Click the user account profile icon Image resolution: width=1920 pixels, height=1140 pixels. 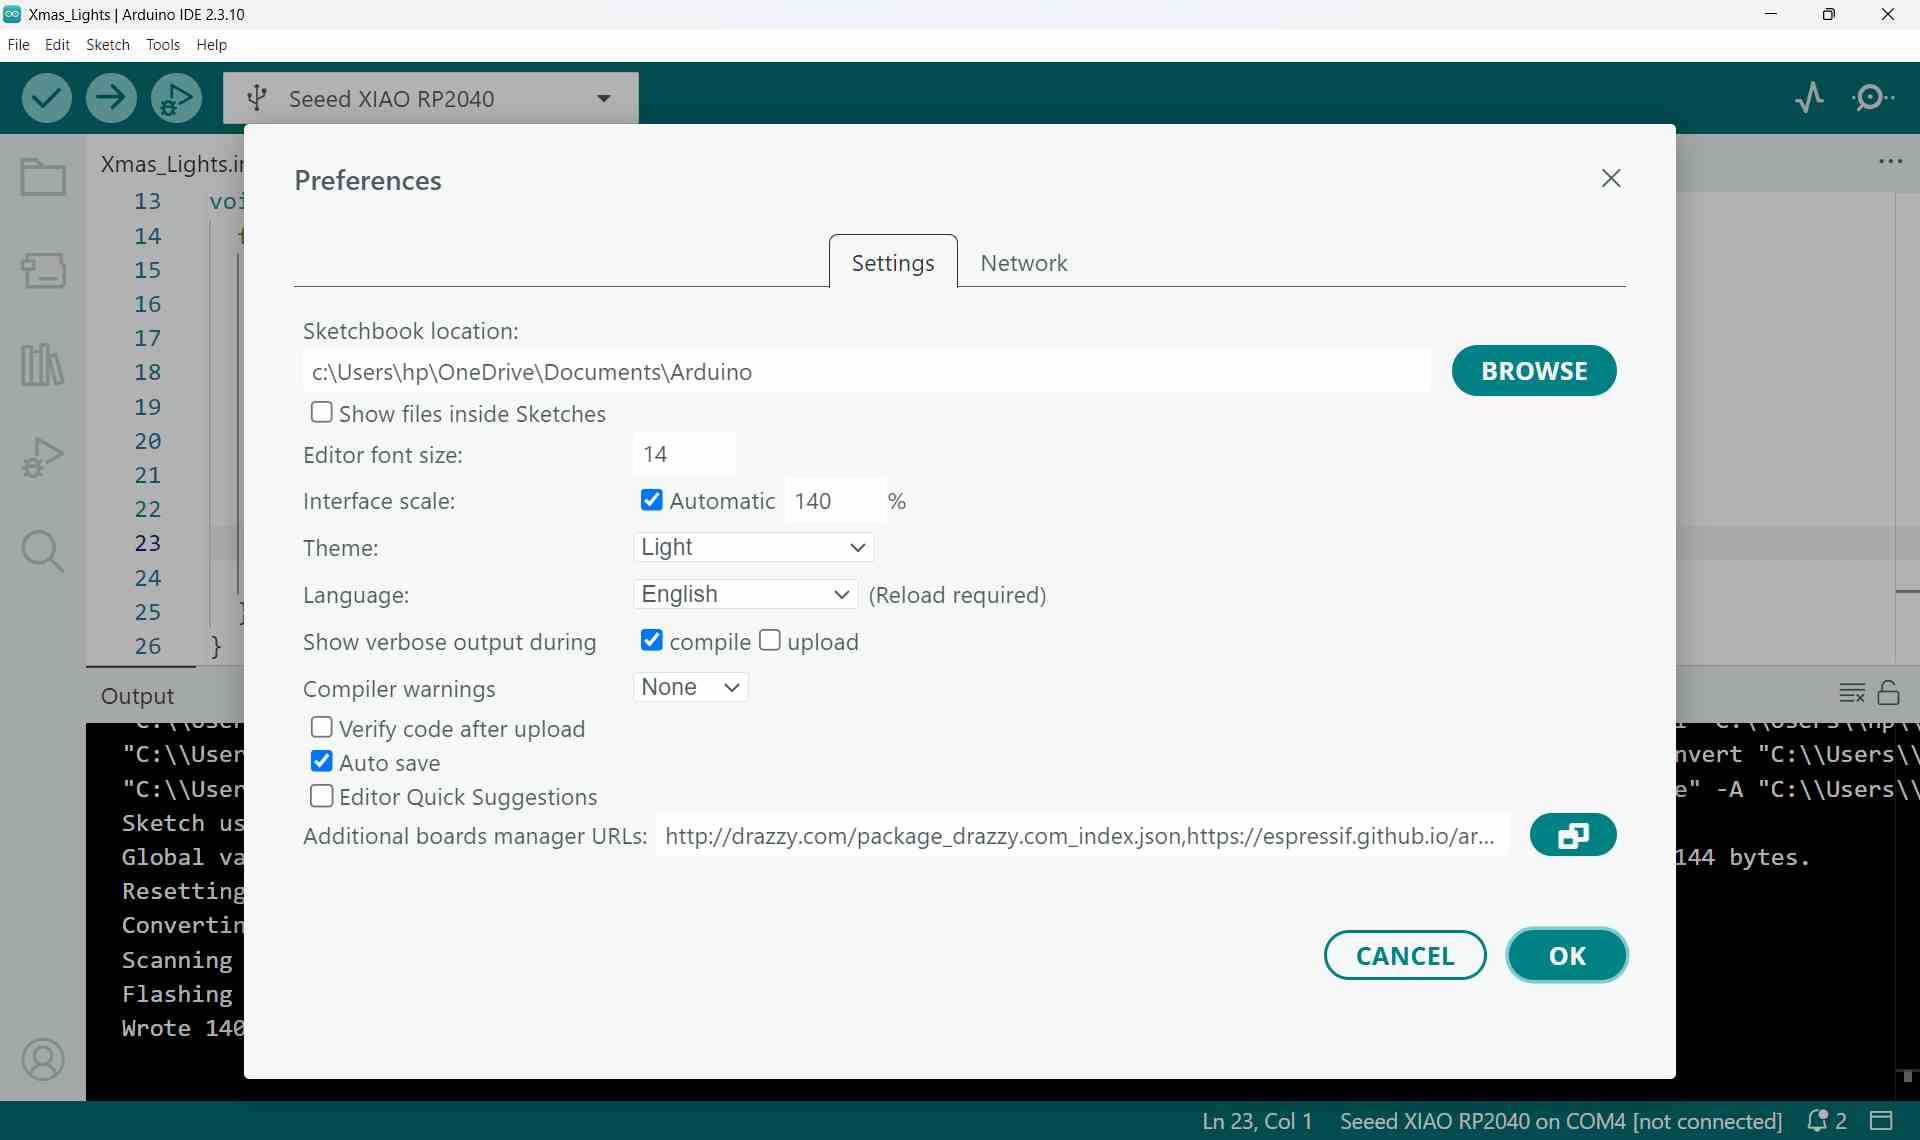[43, 1060]
